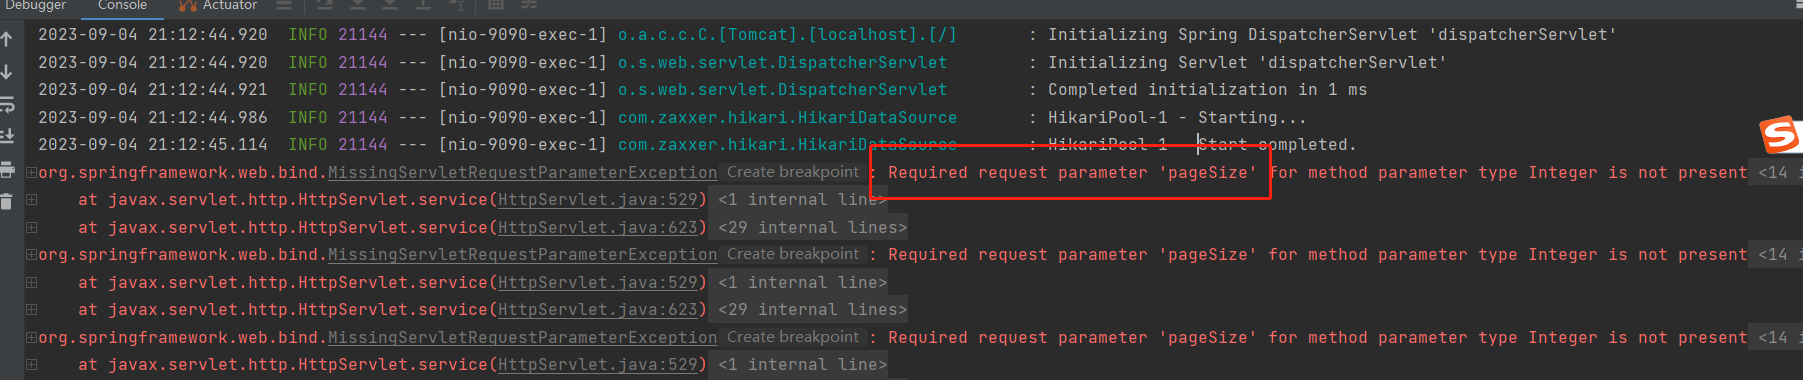The image size is (1803, 380).
Task: Click second "Required request parameter 'pageSize'" message
Action: [1072, 255]
